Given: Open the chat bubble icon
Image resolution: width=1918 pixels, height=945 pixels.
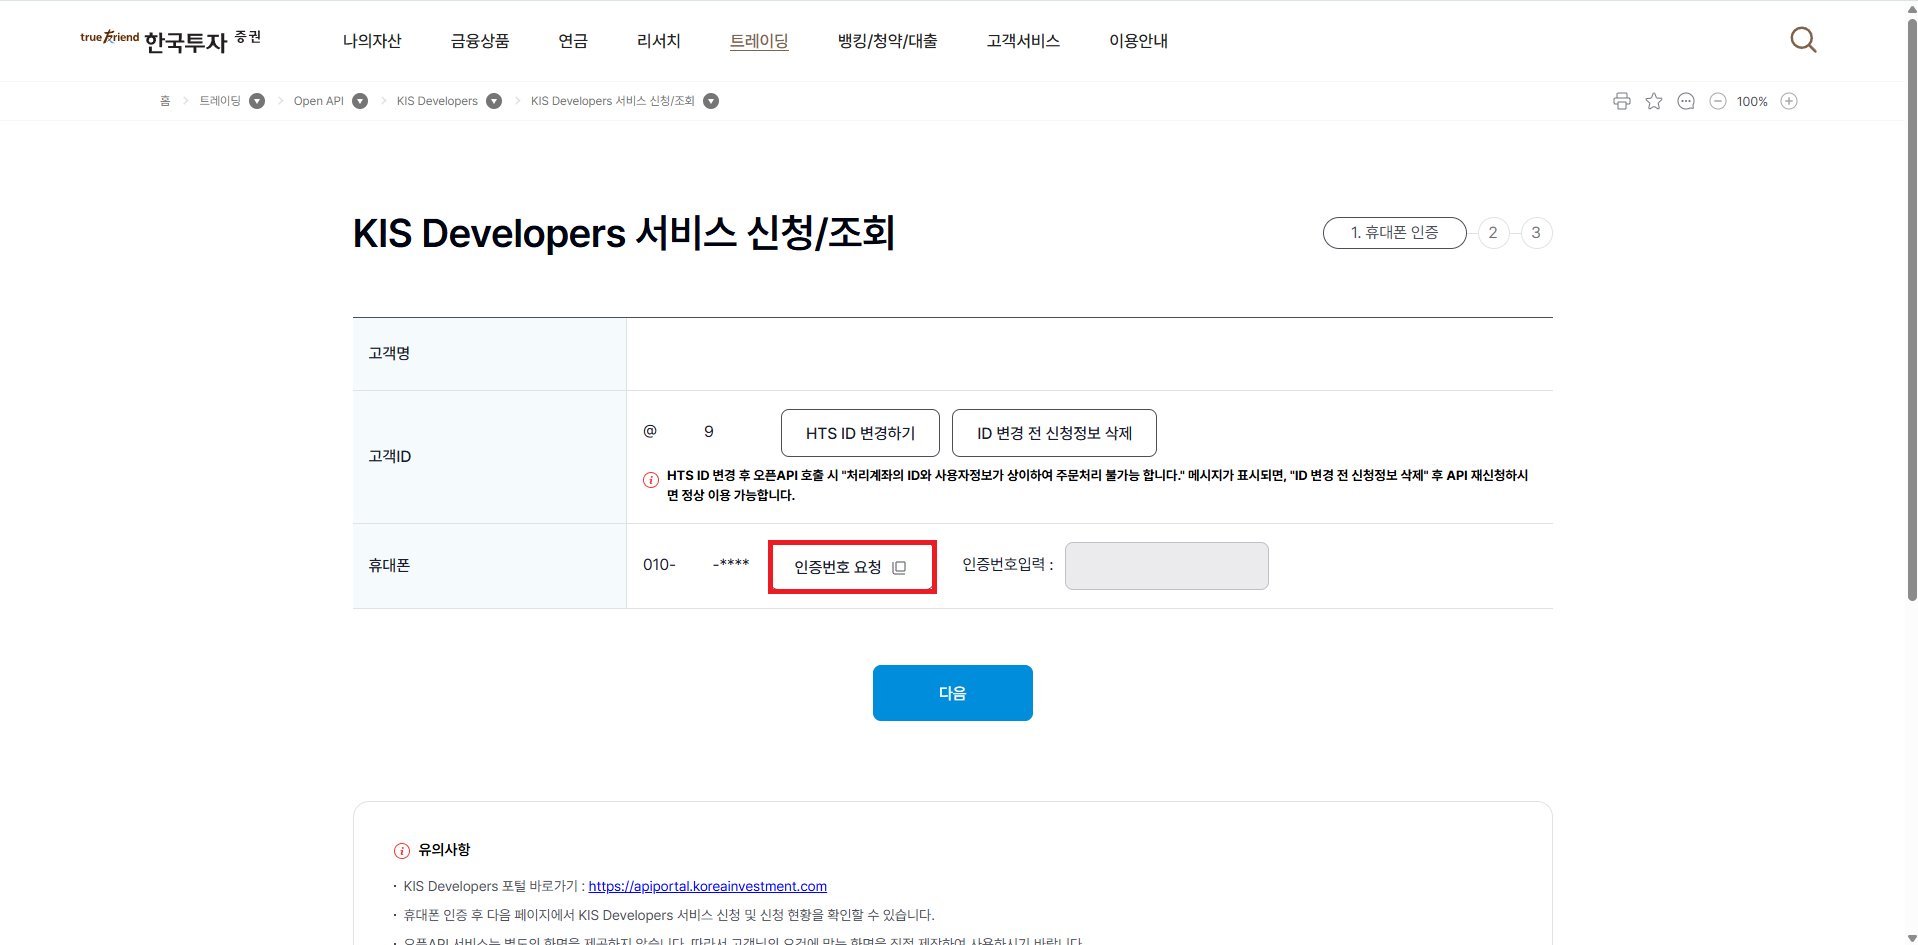Looking at the screenshot, I should [x=1686, y=101].
